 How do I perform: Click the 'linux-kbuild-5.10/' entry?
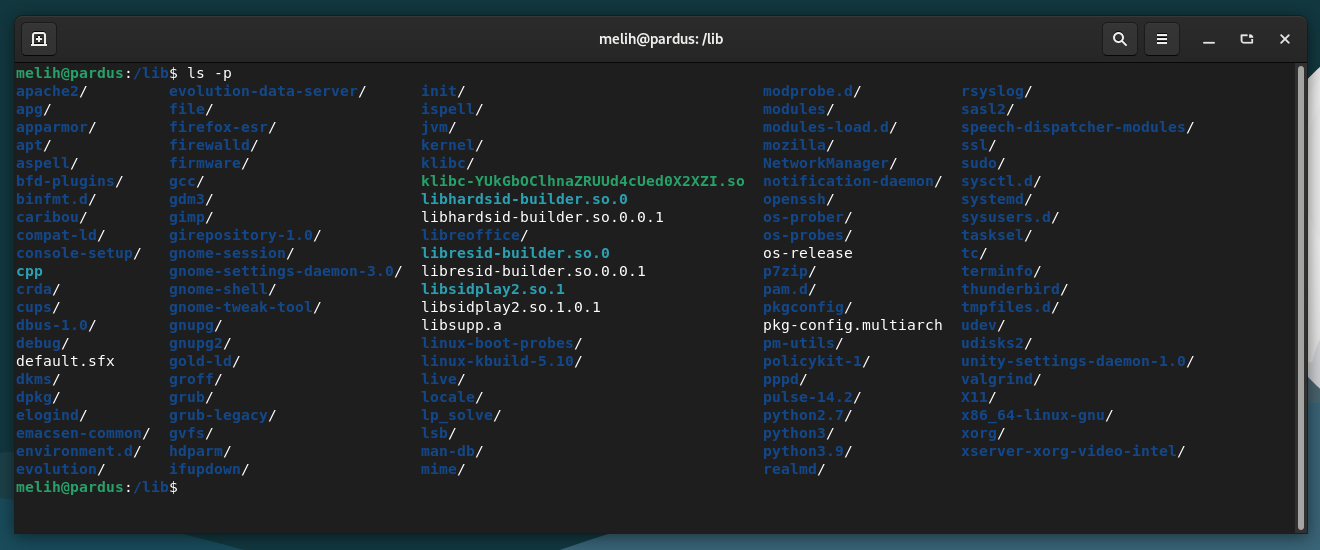(502, 361)
